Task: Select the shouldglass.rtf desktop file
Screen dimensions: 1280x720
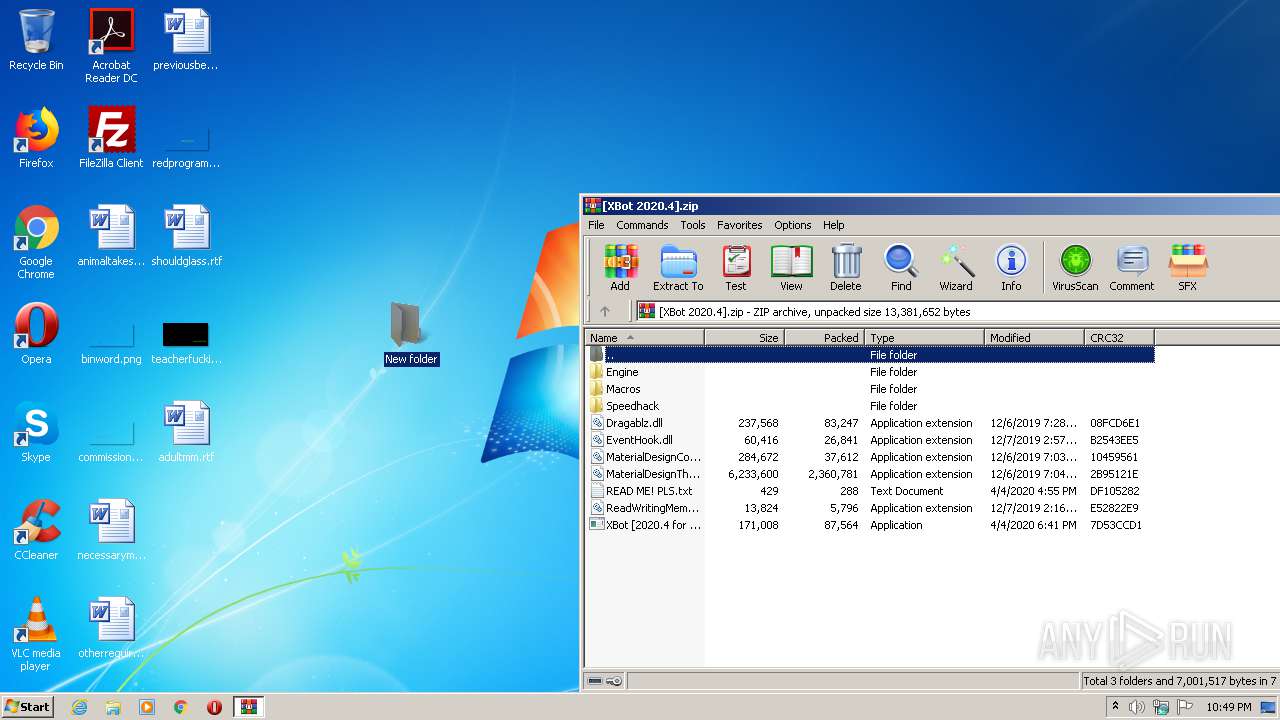Action: (186, 236)
